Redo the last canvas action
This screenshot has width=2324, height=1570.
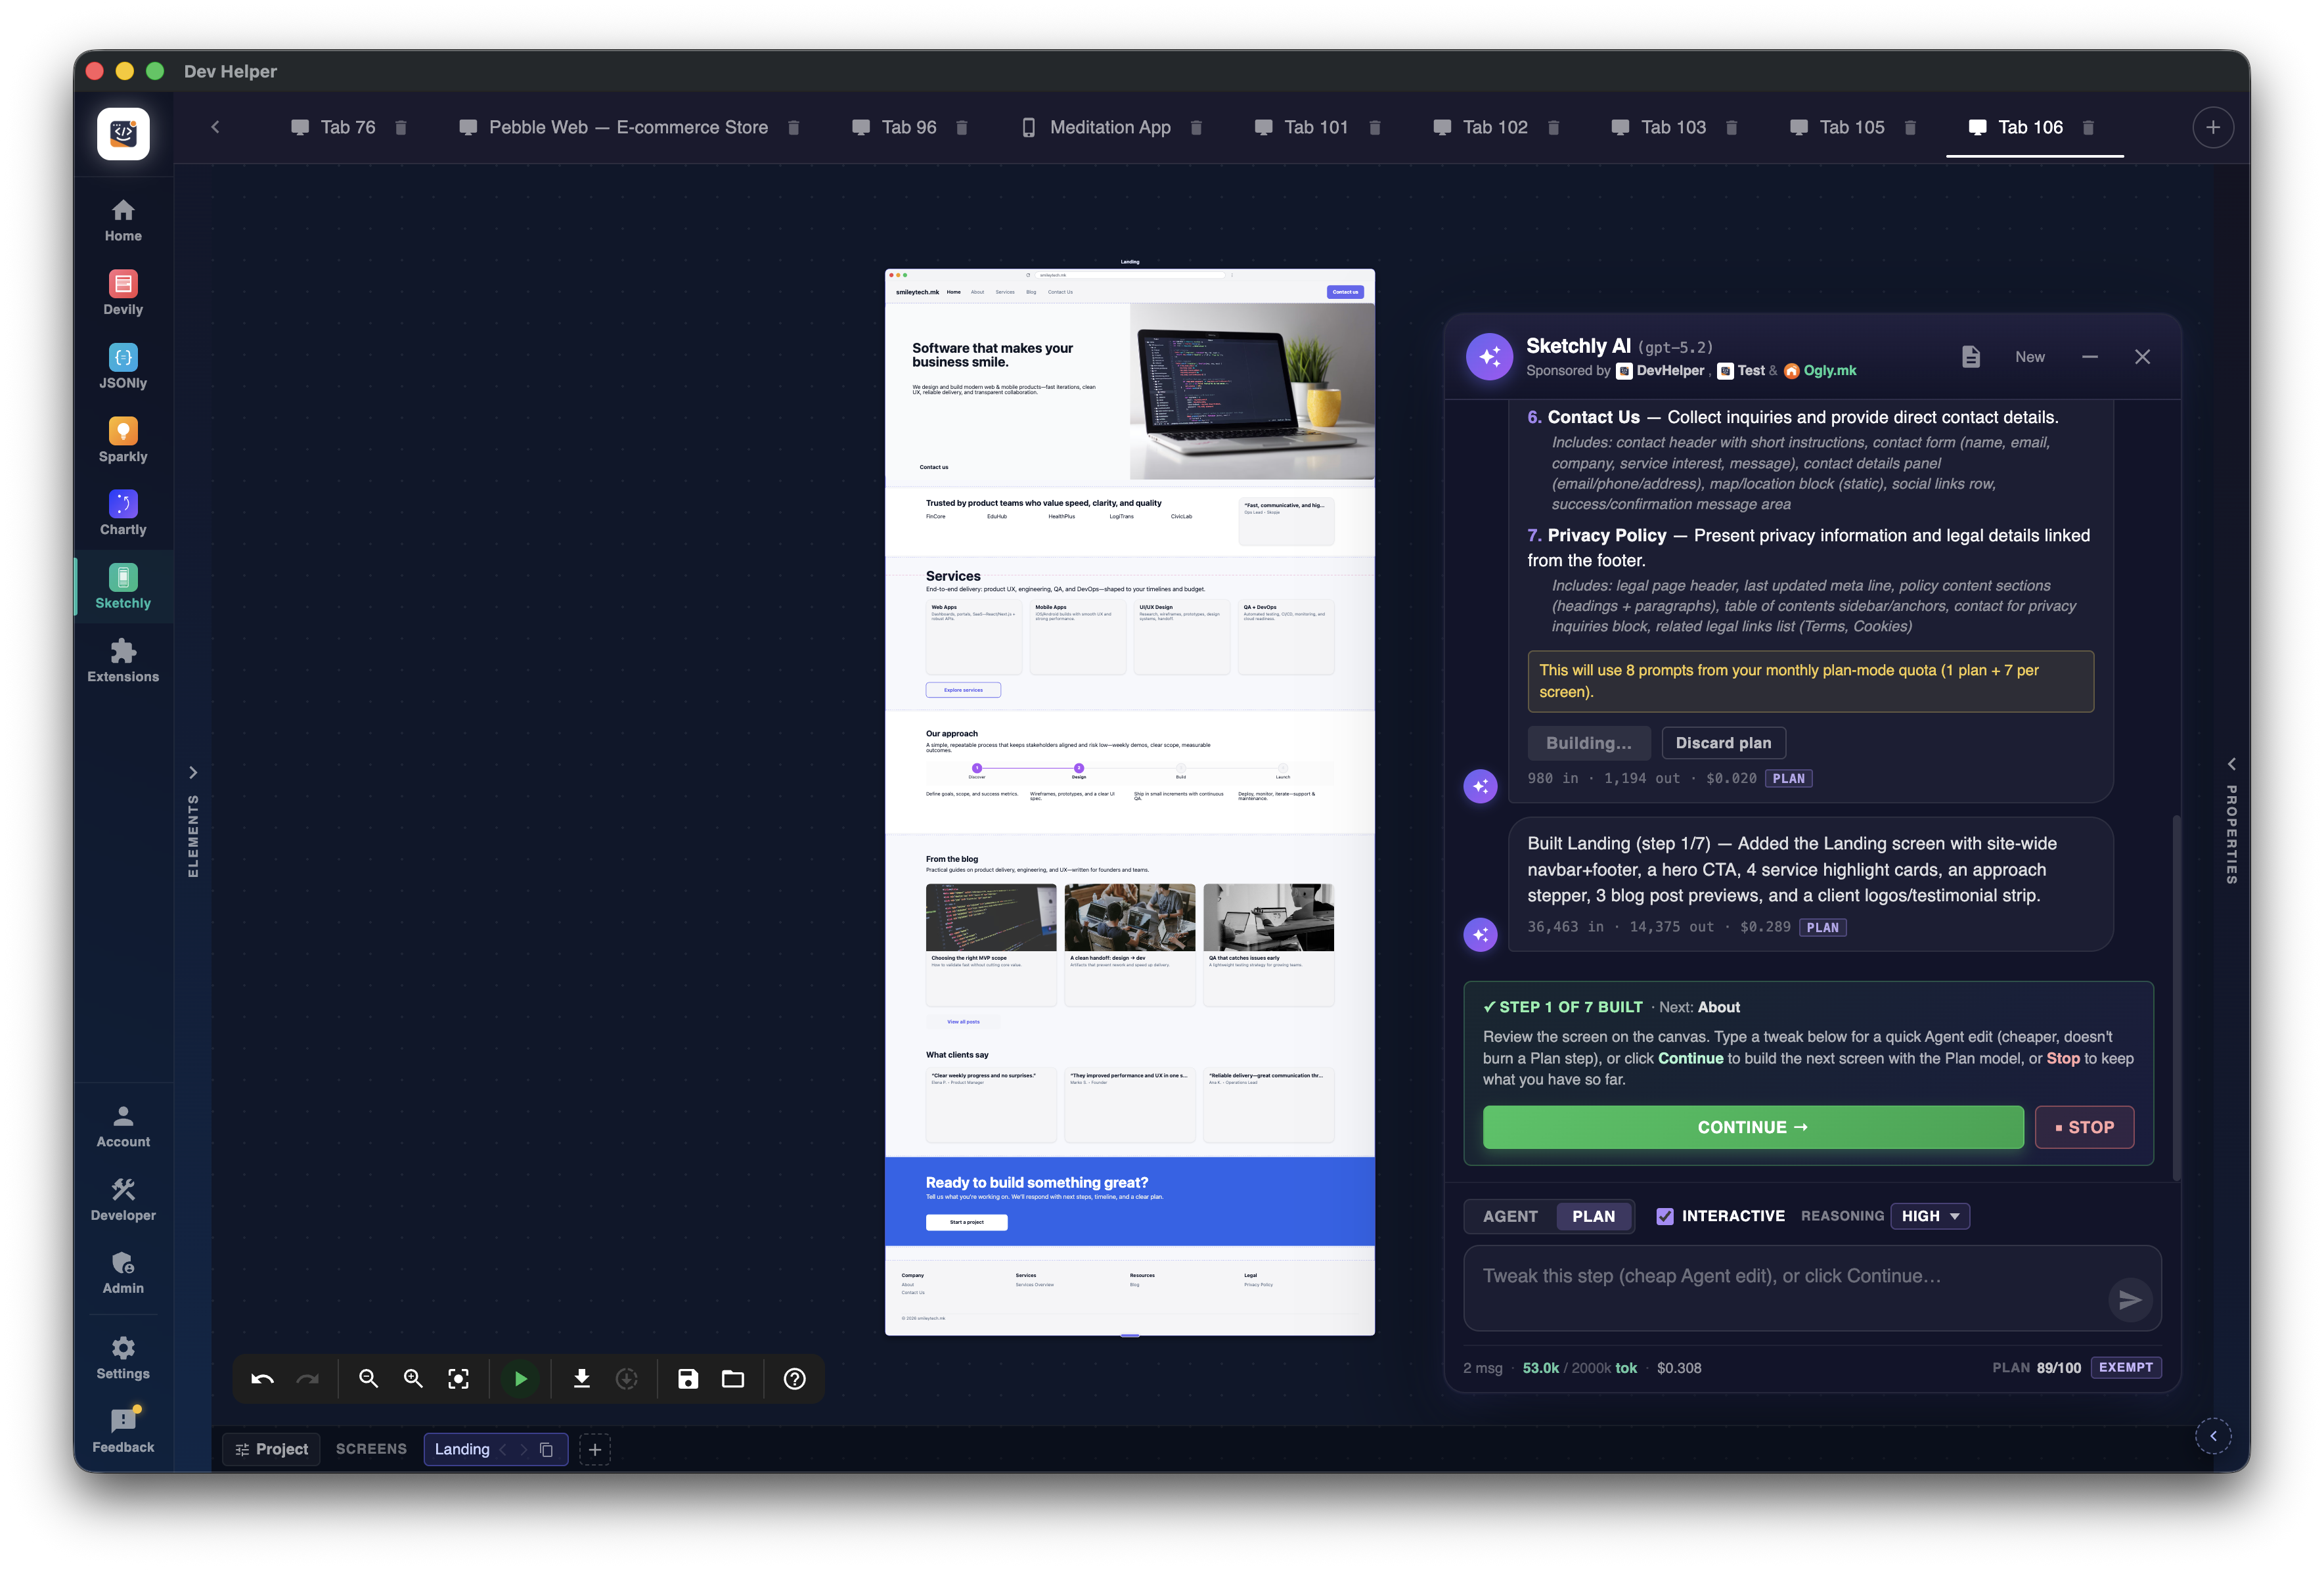tap(307, 1378)
